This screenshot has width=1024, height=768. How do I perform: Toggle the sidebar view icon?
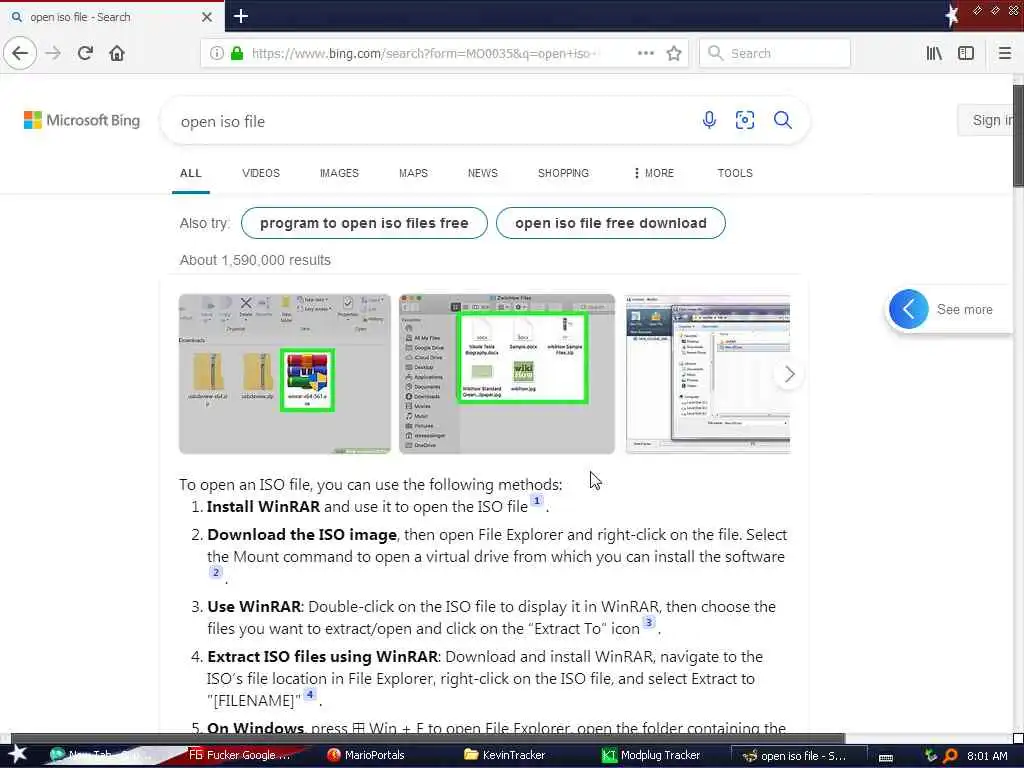point(966,53)
